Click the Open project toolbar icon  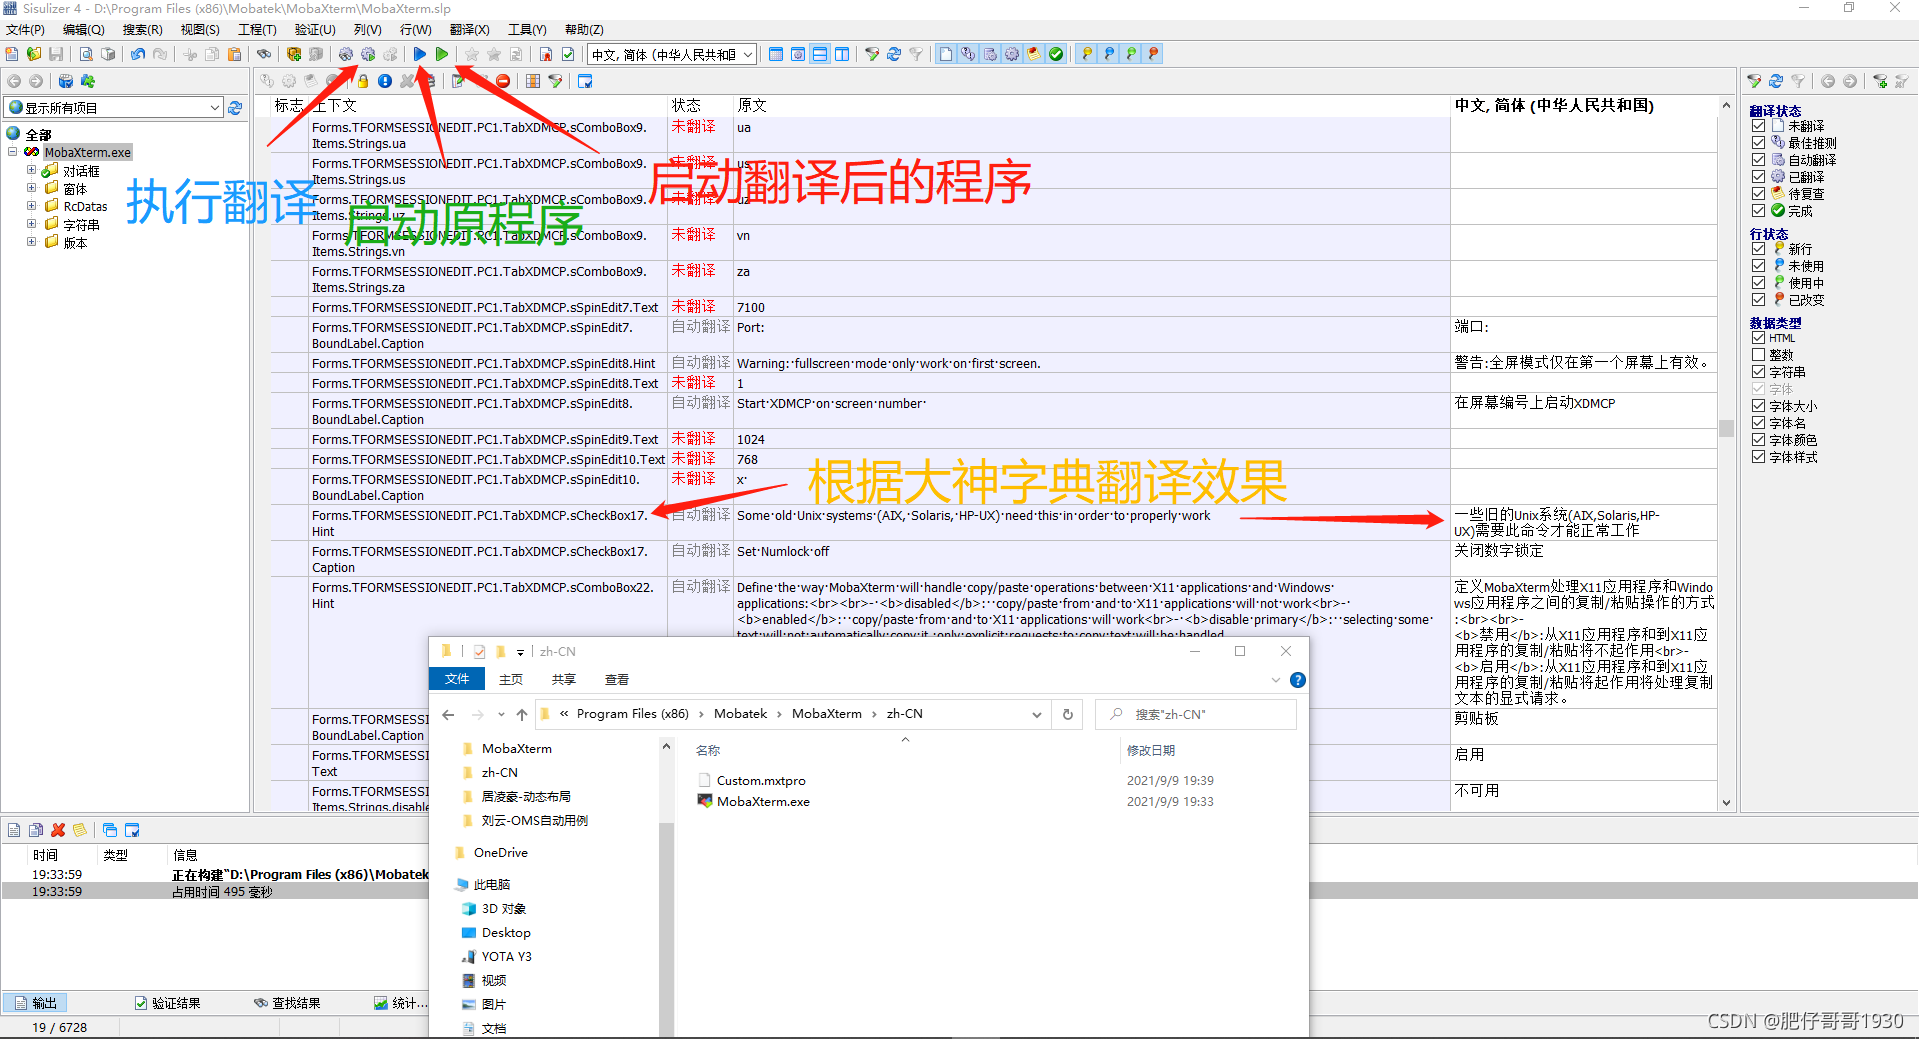click(34, 54)
